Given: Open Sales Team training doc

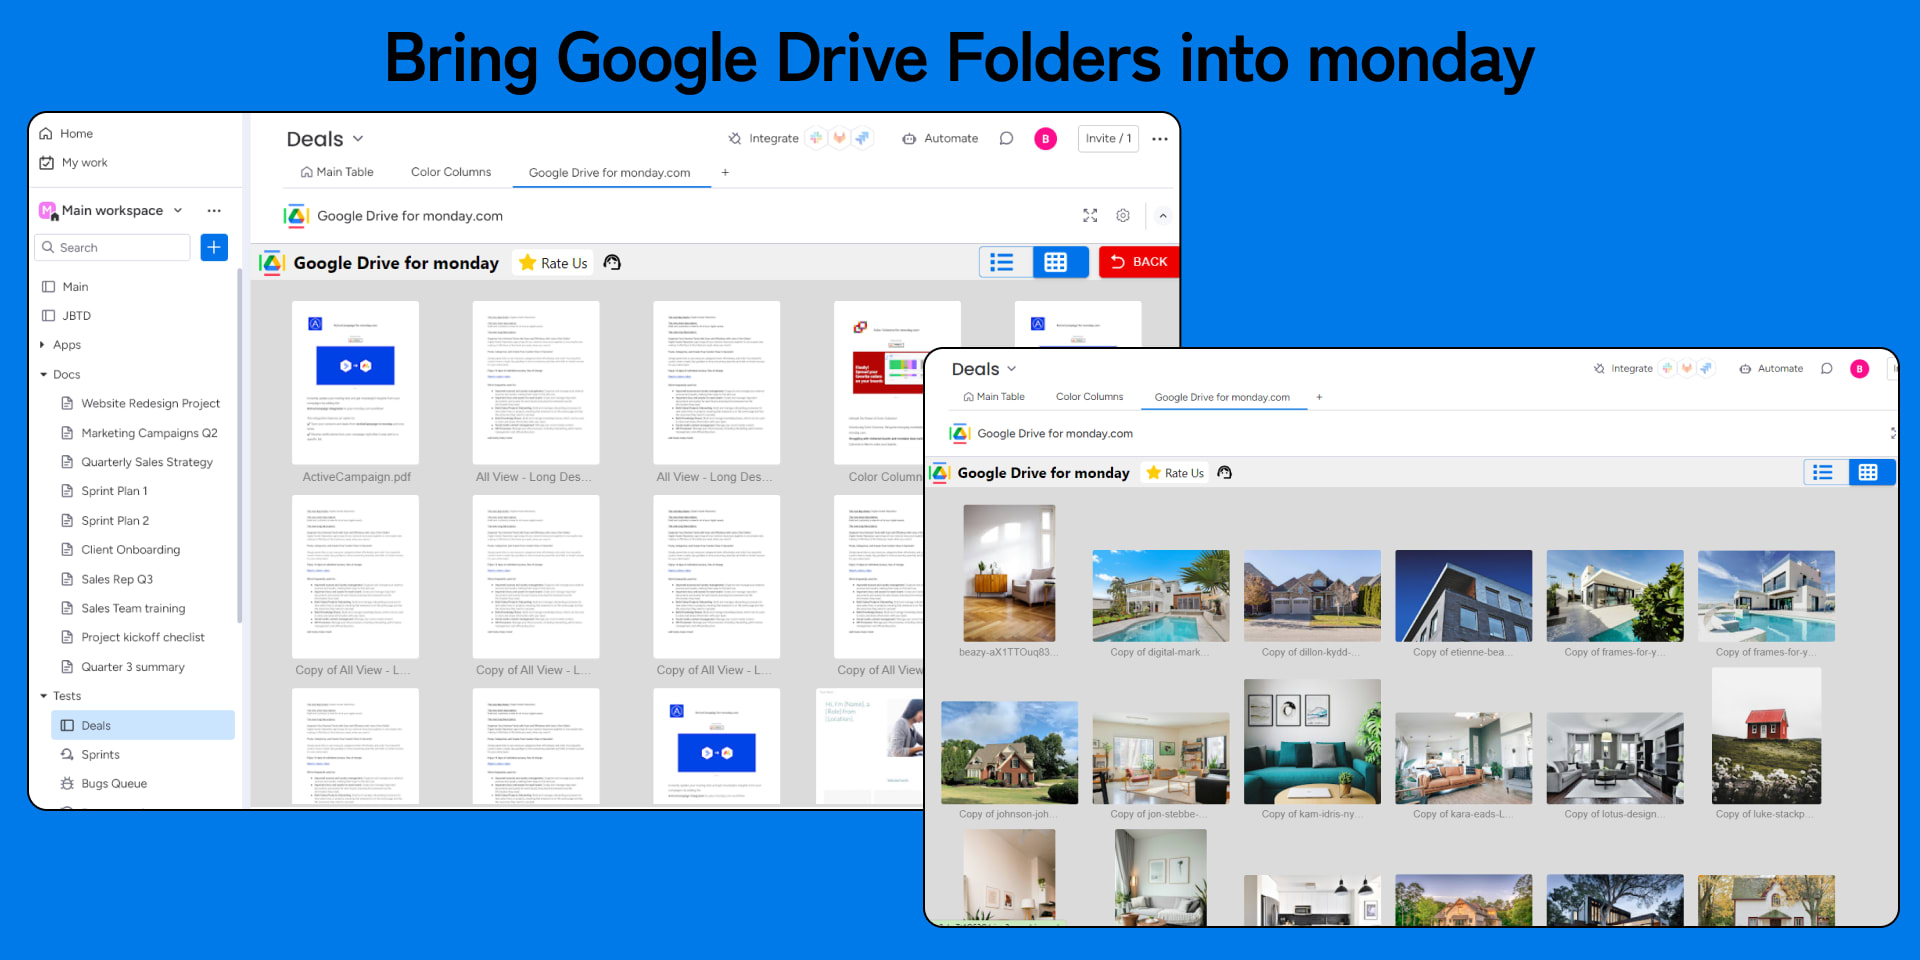Looking at the screenshot, I should coord(123,608).
